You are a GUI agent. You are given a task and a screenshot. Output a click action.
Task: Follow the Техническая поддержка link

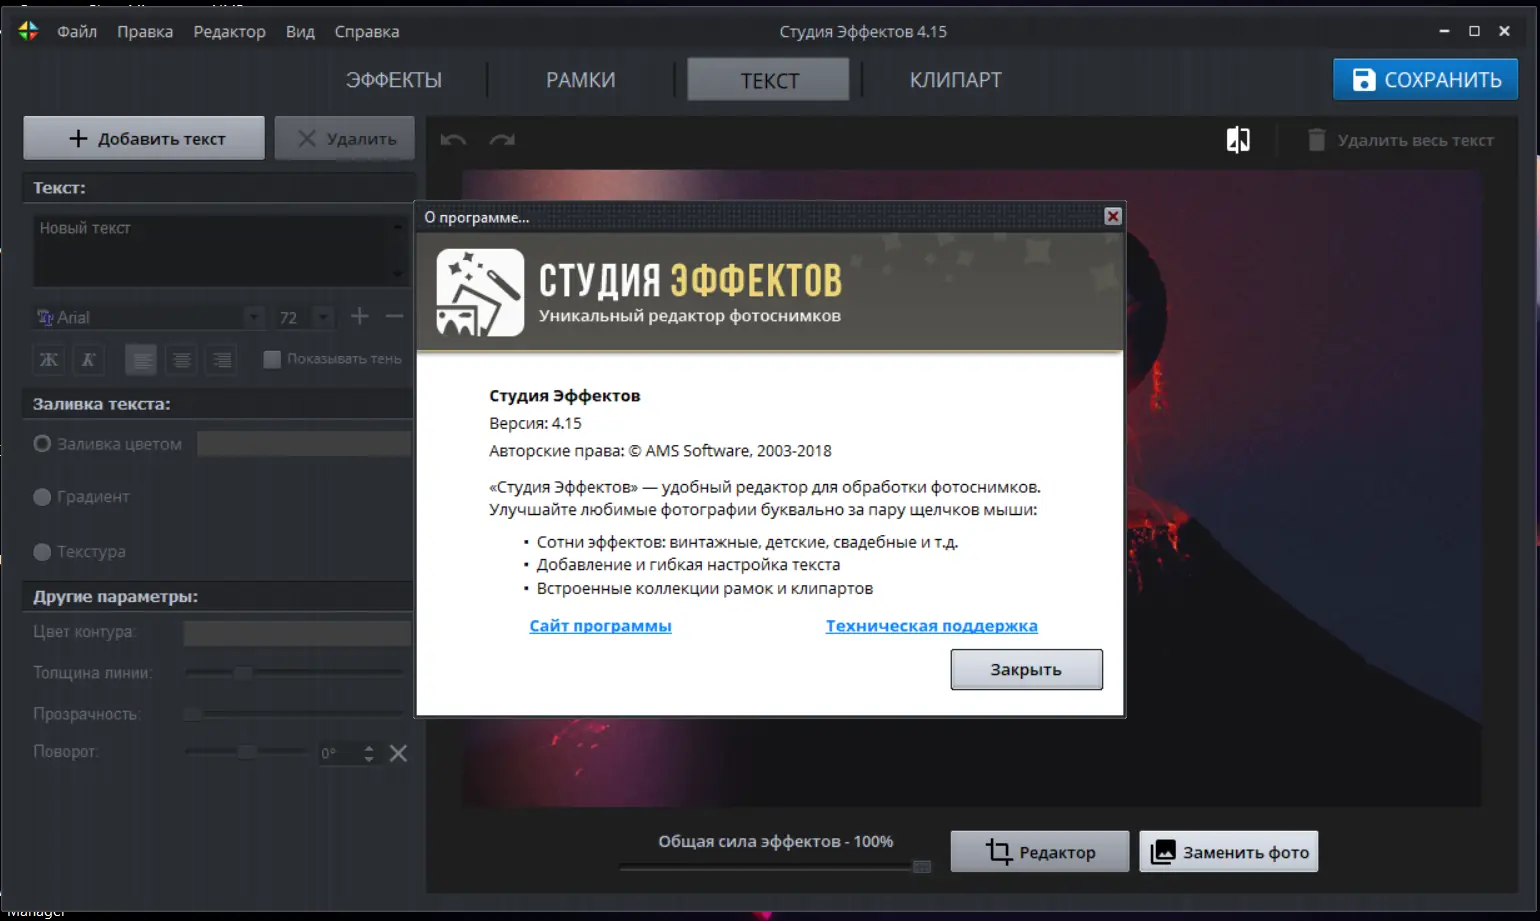tap(931, 625)
